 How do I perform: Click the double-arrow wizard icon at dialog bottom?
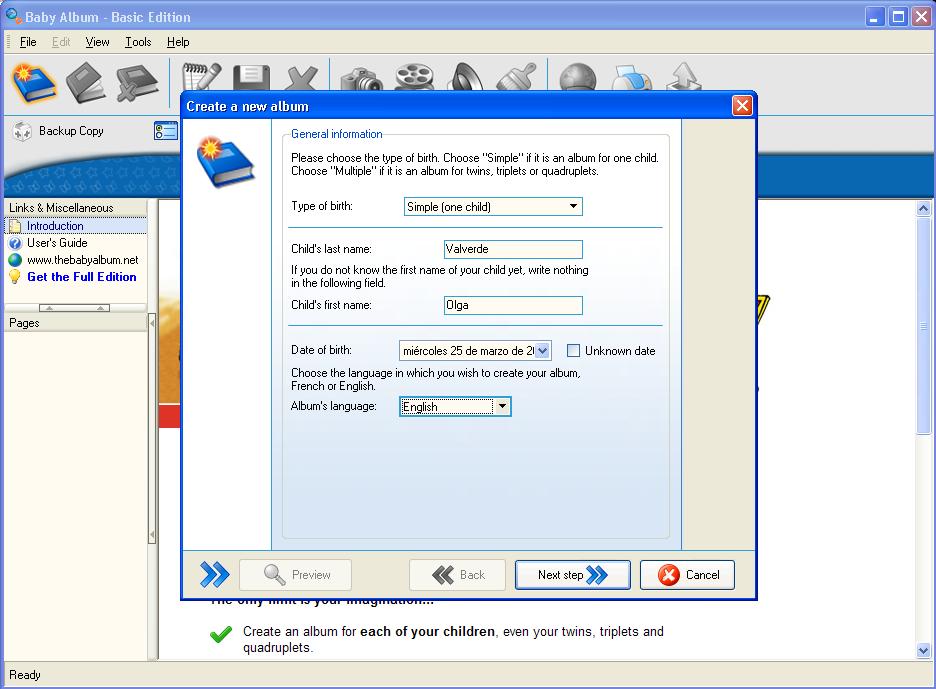(x=214, y=575)
